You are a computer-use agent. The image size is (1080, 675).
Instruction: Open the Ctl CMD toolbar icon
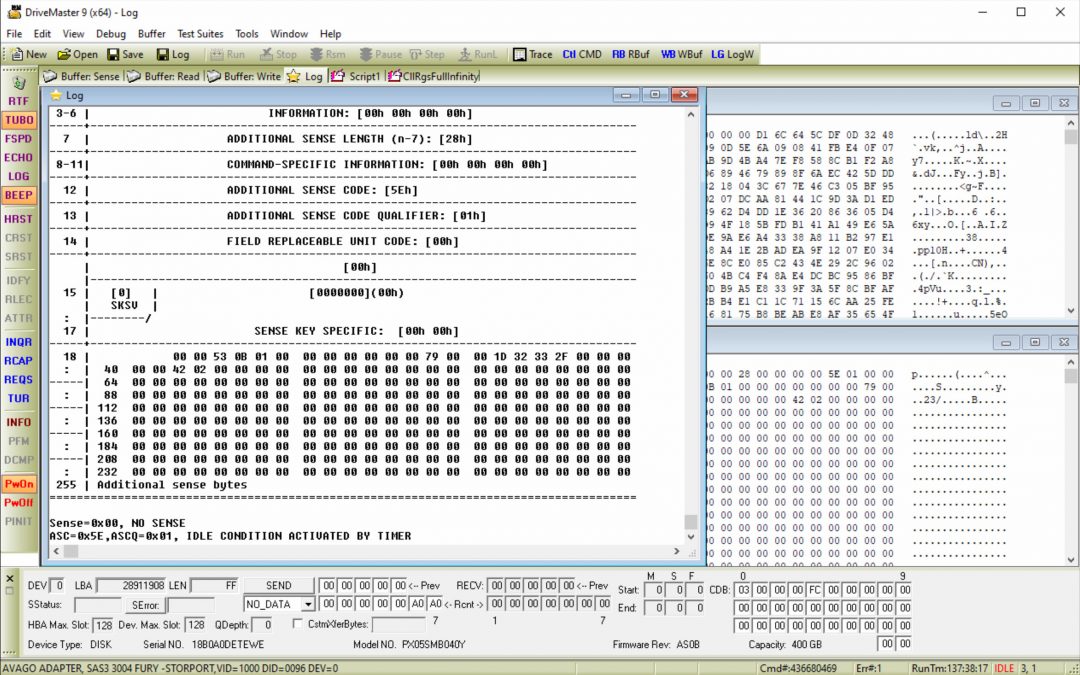(x=581, y=54)
